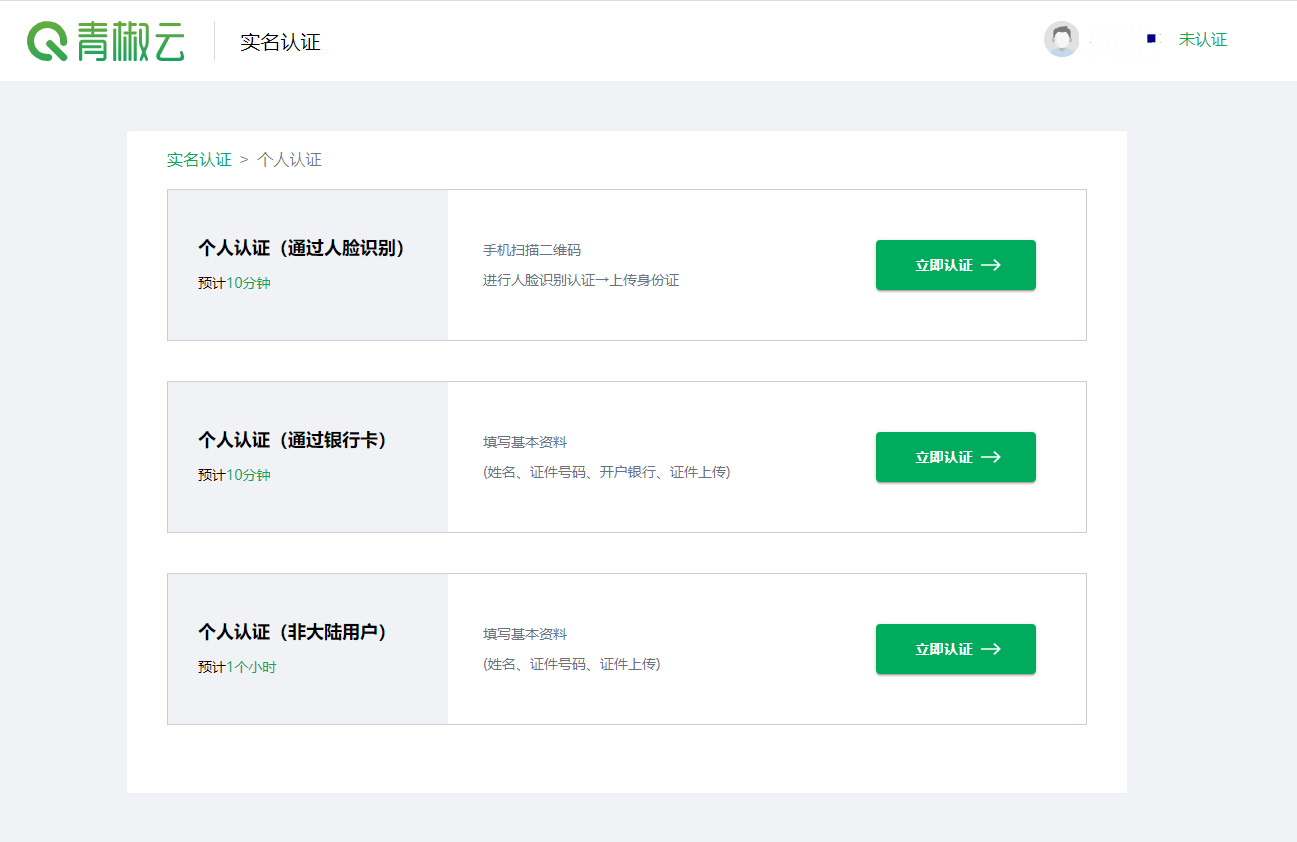This screenshot has width=1297, height=842.
Task: Click 立即认证 for bank card verification
Action: [955, 456]
